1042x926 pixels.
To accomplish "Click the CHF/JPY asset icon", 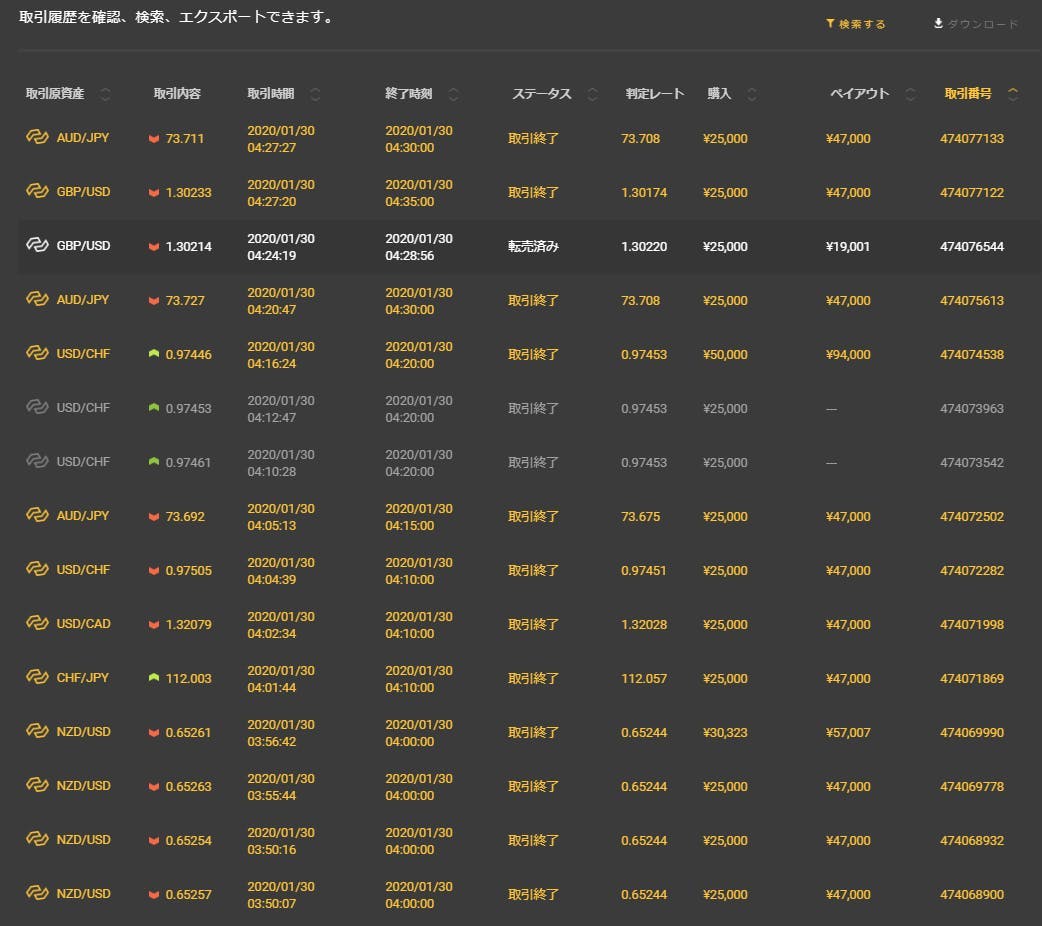I will (37, 678).
